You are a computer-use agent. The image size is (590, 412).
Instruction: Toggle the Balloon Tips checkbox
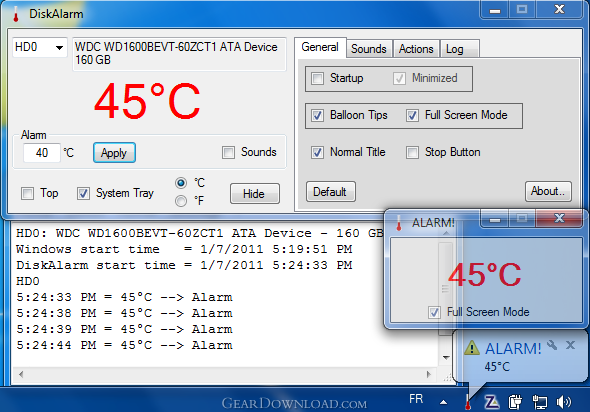point(317,116)
